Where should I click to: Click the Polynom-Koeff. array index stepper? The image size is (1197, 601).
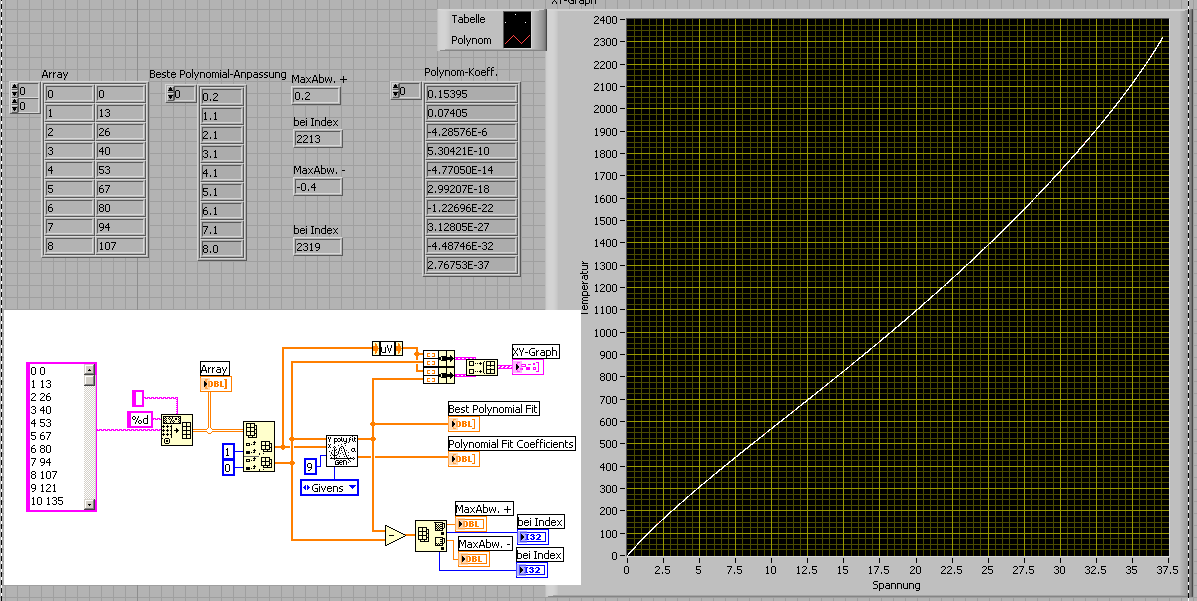[x=394, y=92]
